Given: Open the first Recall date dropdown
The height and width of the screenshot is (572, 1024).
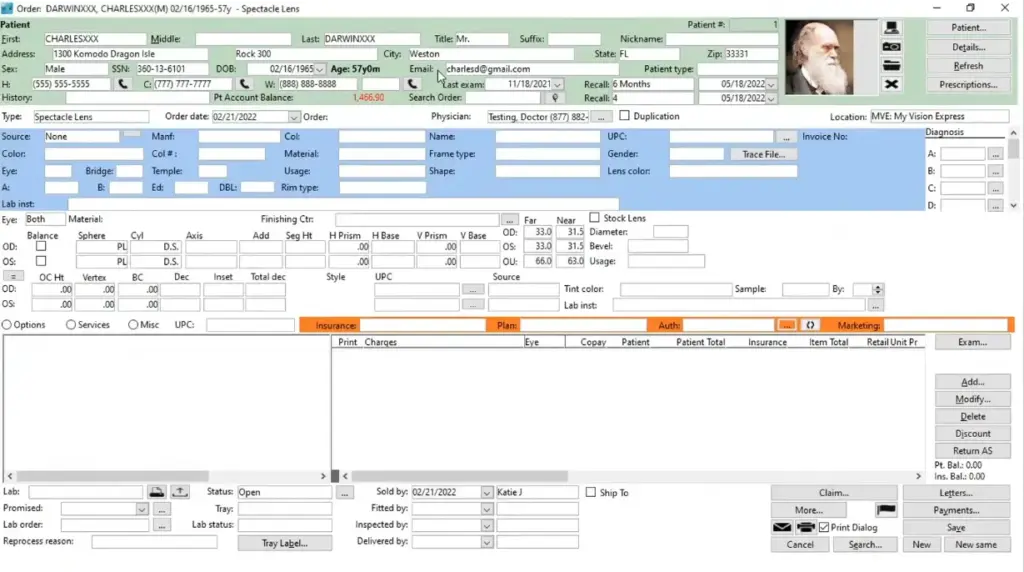Looking at the screenshot, I should coord(771,84).
